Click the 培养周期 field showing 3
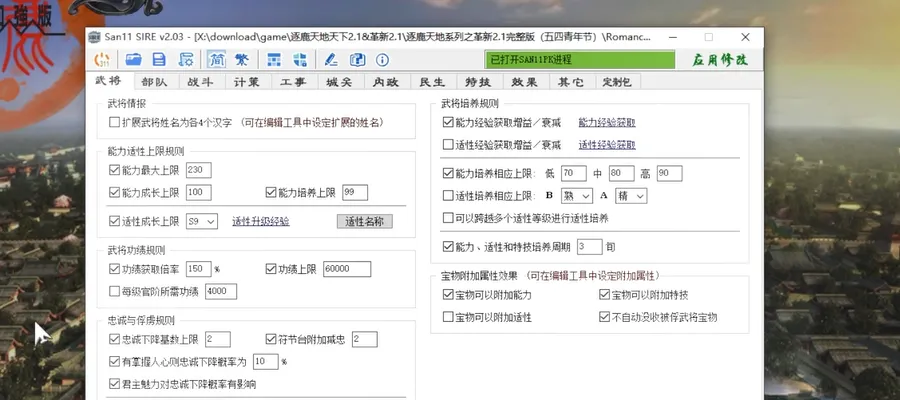The height and width of the screenshot is (400, 900). point(589,247)
